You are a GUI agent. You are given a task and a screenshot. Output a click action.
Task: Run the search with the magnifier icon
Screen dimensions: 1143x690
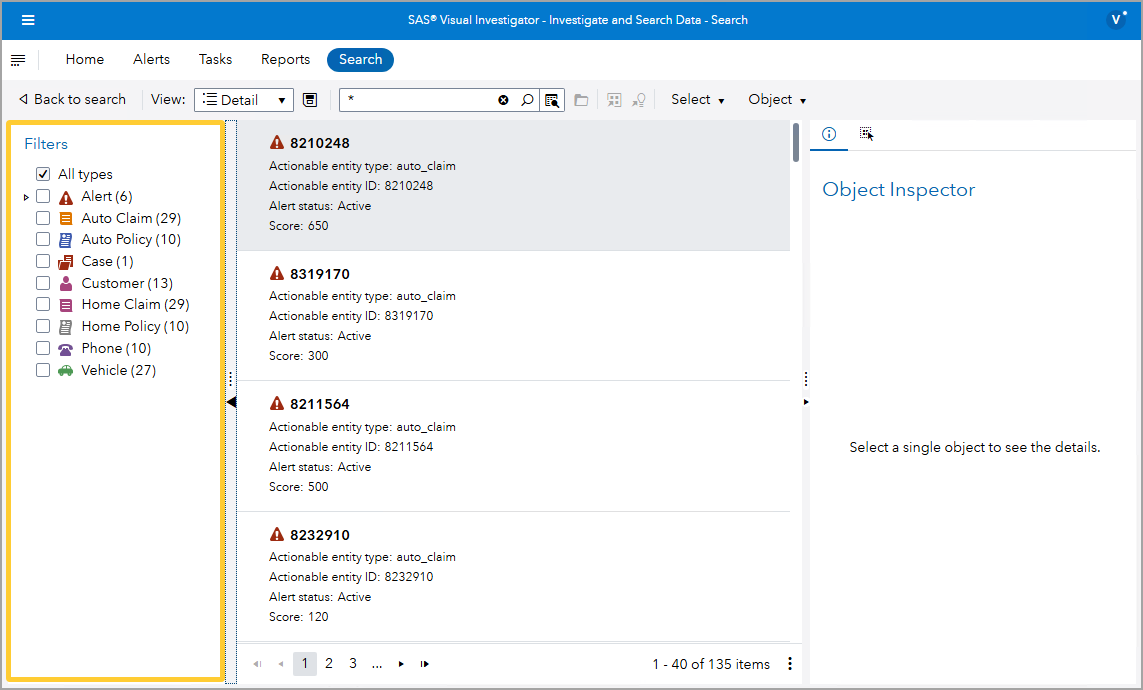527,99
